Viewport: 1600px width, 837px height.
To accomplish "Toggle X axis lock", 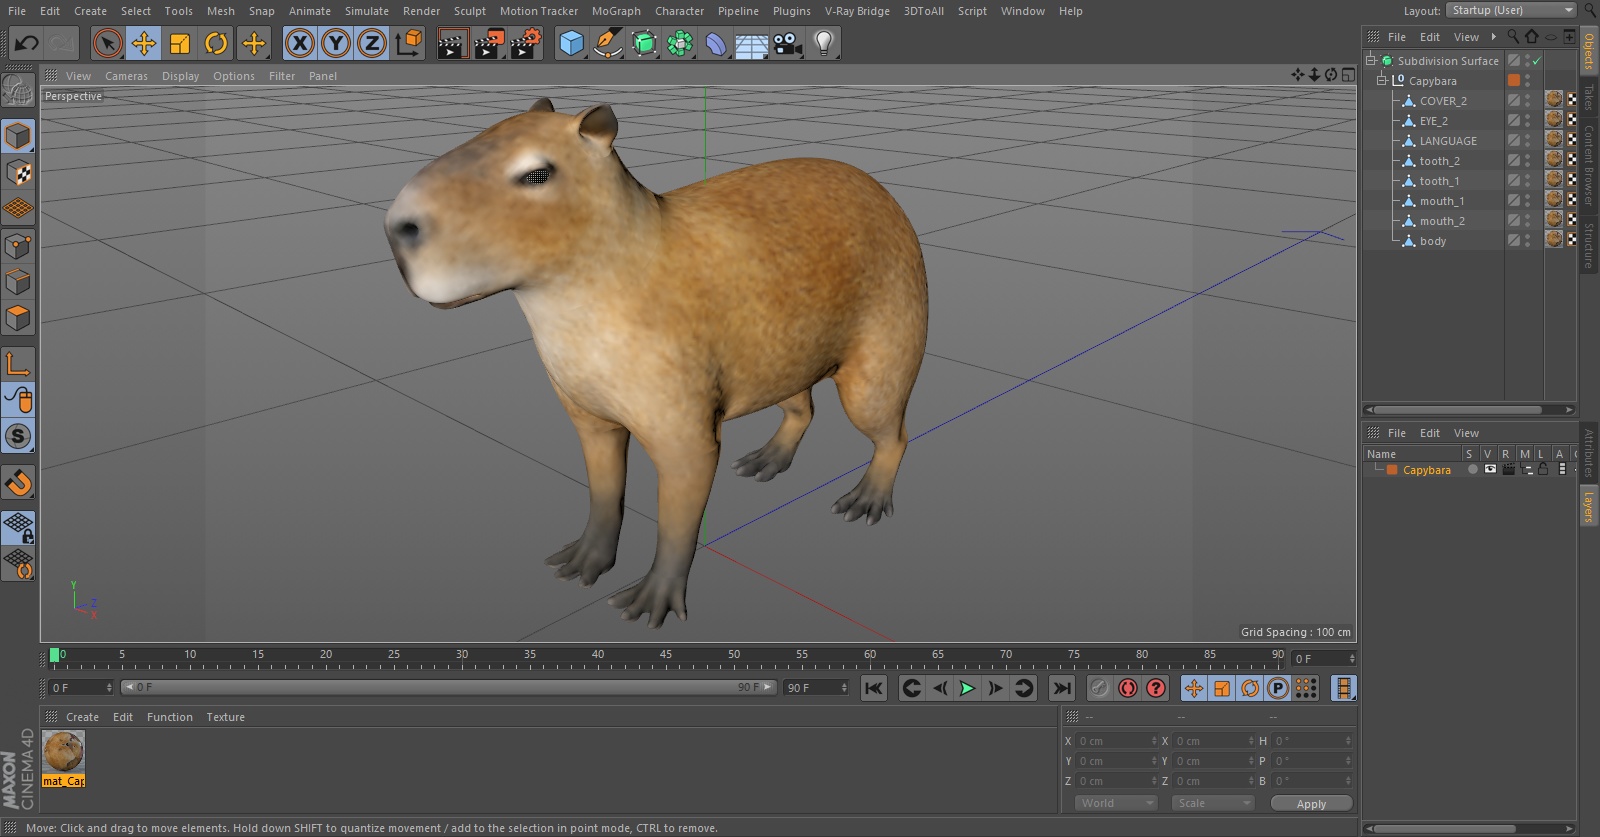I will [299, 43].
